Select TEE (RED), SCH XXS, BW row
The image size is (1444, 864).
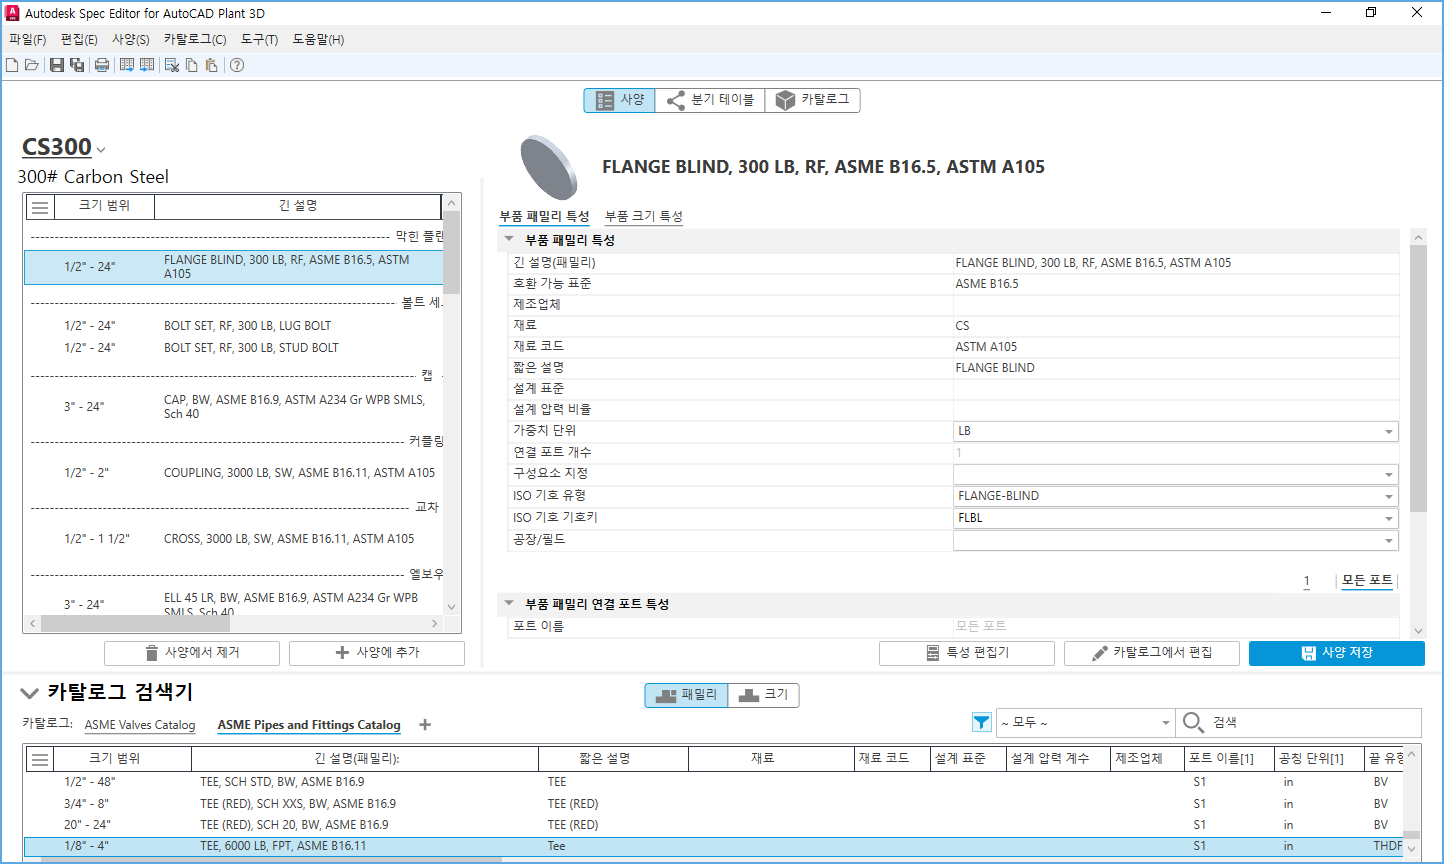713,804
